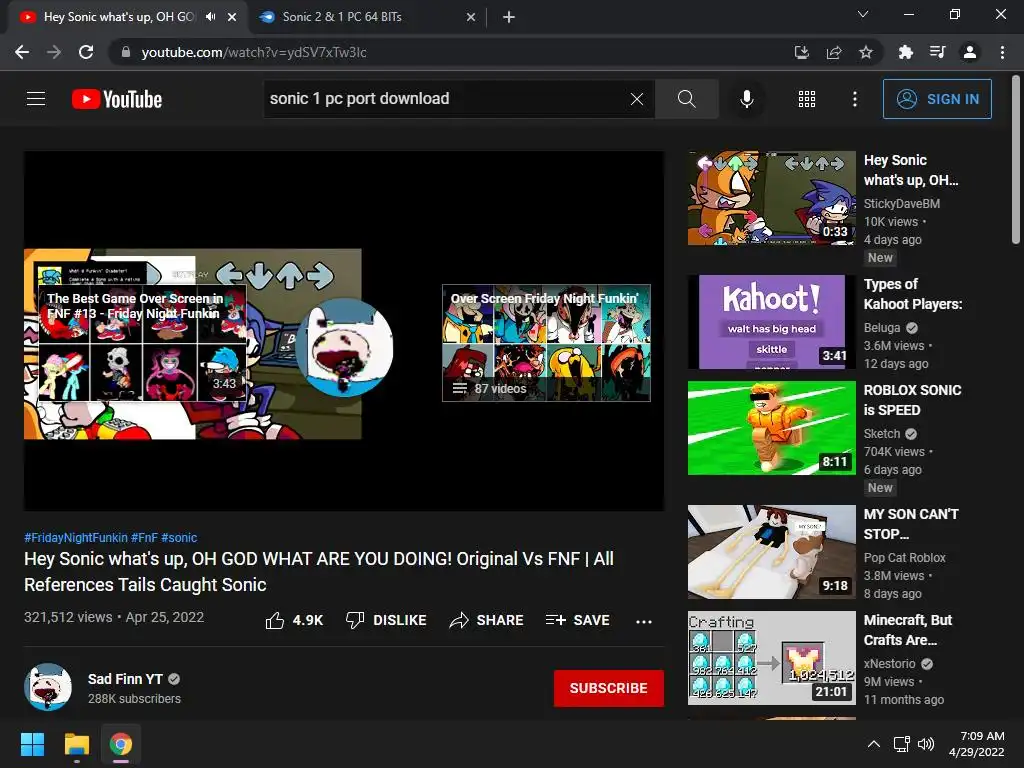1024x768 pixels.
Task: Open File Explorer from taskbar
Action: point(76,744)
